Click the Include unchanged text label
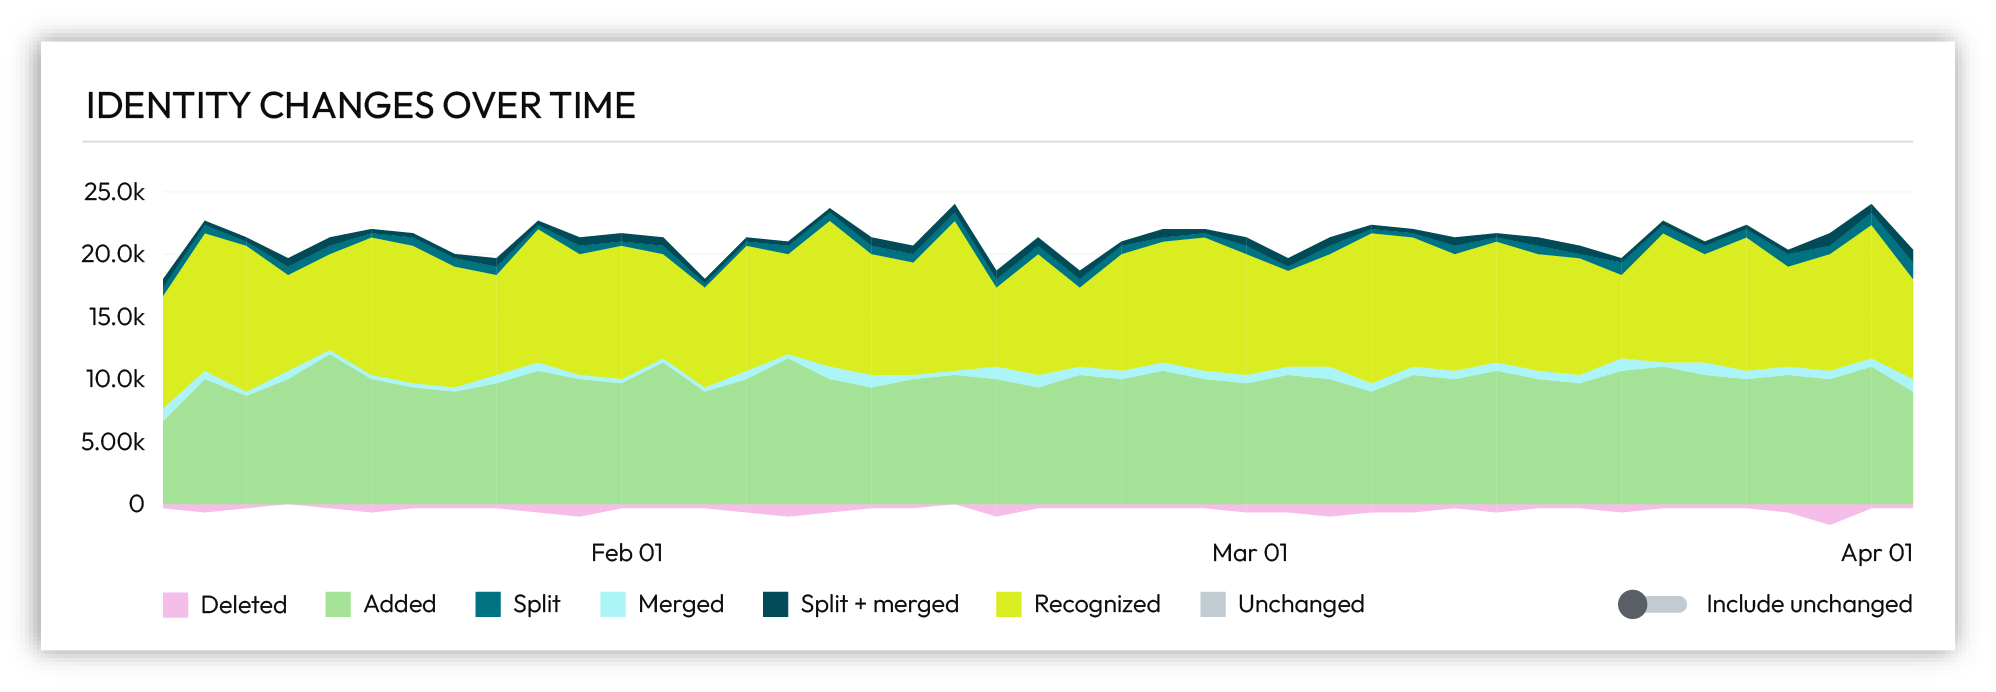 click(x=1808, y=604)
